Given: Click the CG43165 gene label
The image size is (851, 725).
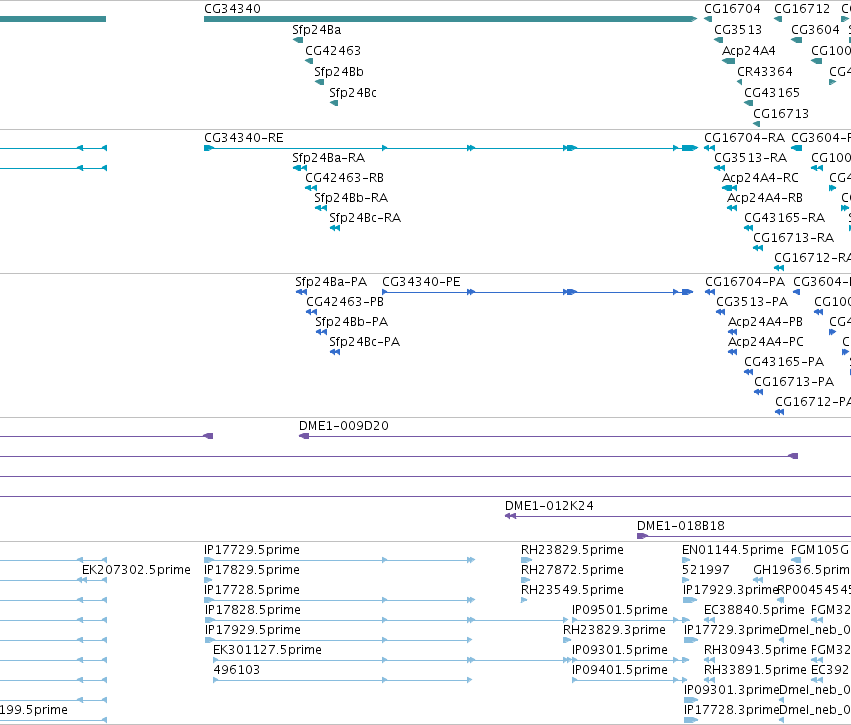Looking at the screenshot, I should 772,93.
